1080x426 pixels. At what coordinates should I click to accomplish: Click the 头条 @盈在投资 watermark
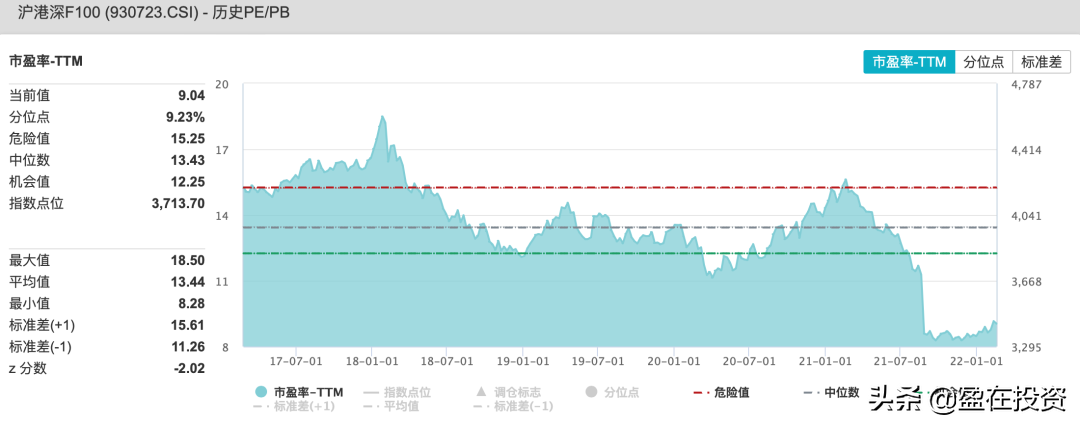pyautogui.click(x=967, y=398)
